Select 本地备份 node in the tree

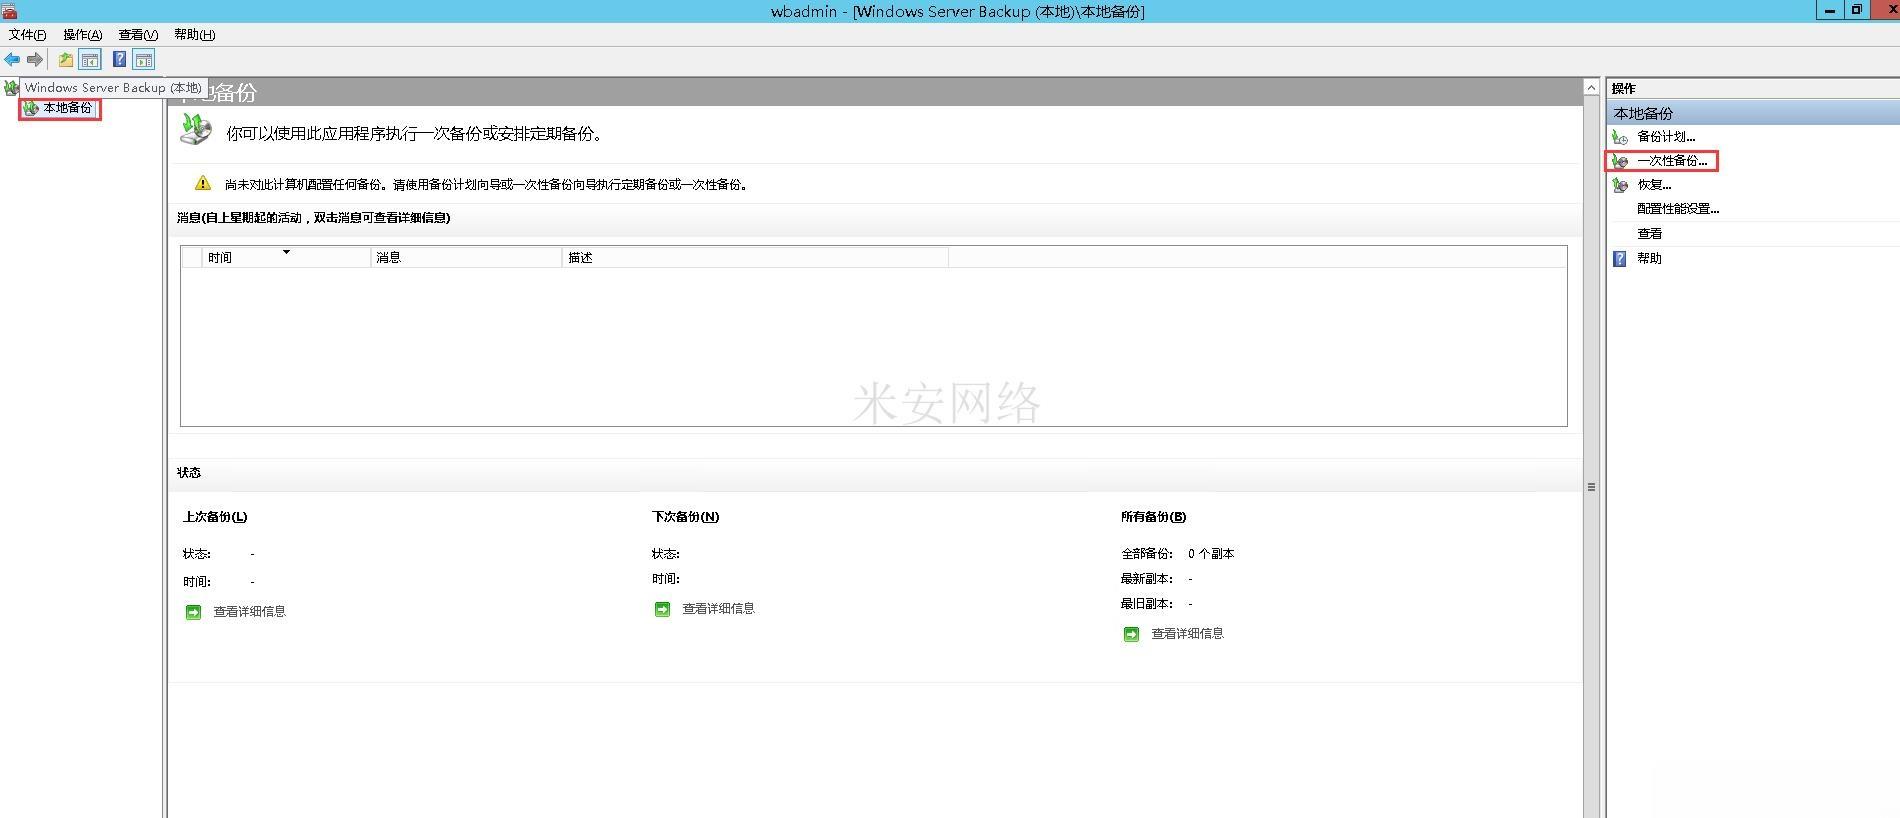pyautogui.click(x=67, y=108)
